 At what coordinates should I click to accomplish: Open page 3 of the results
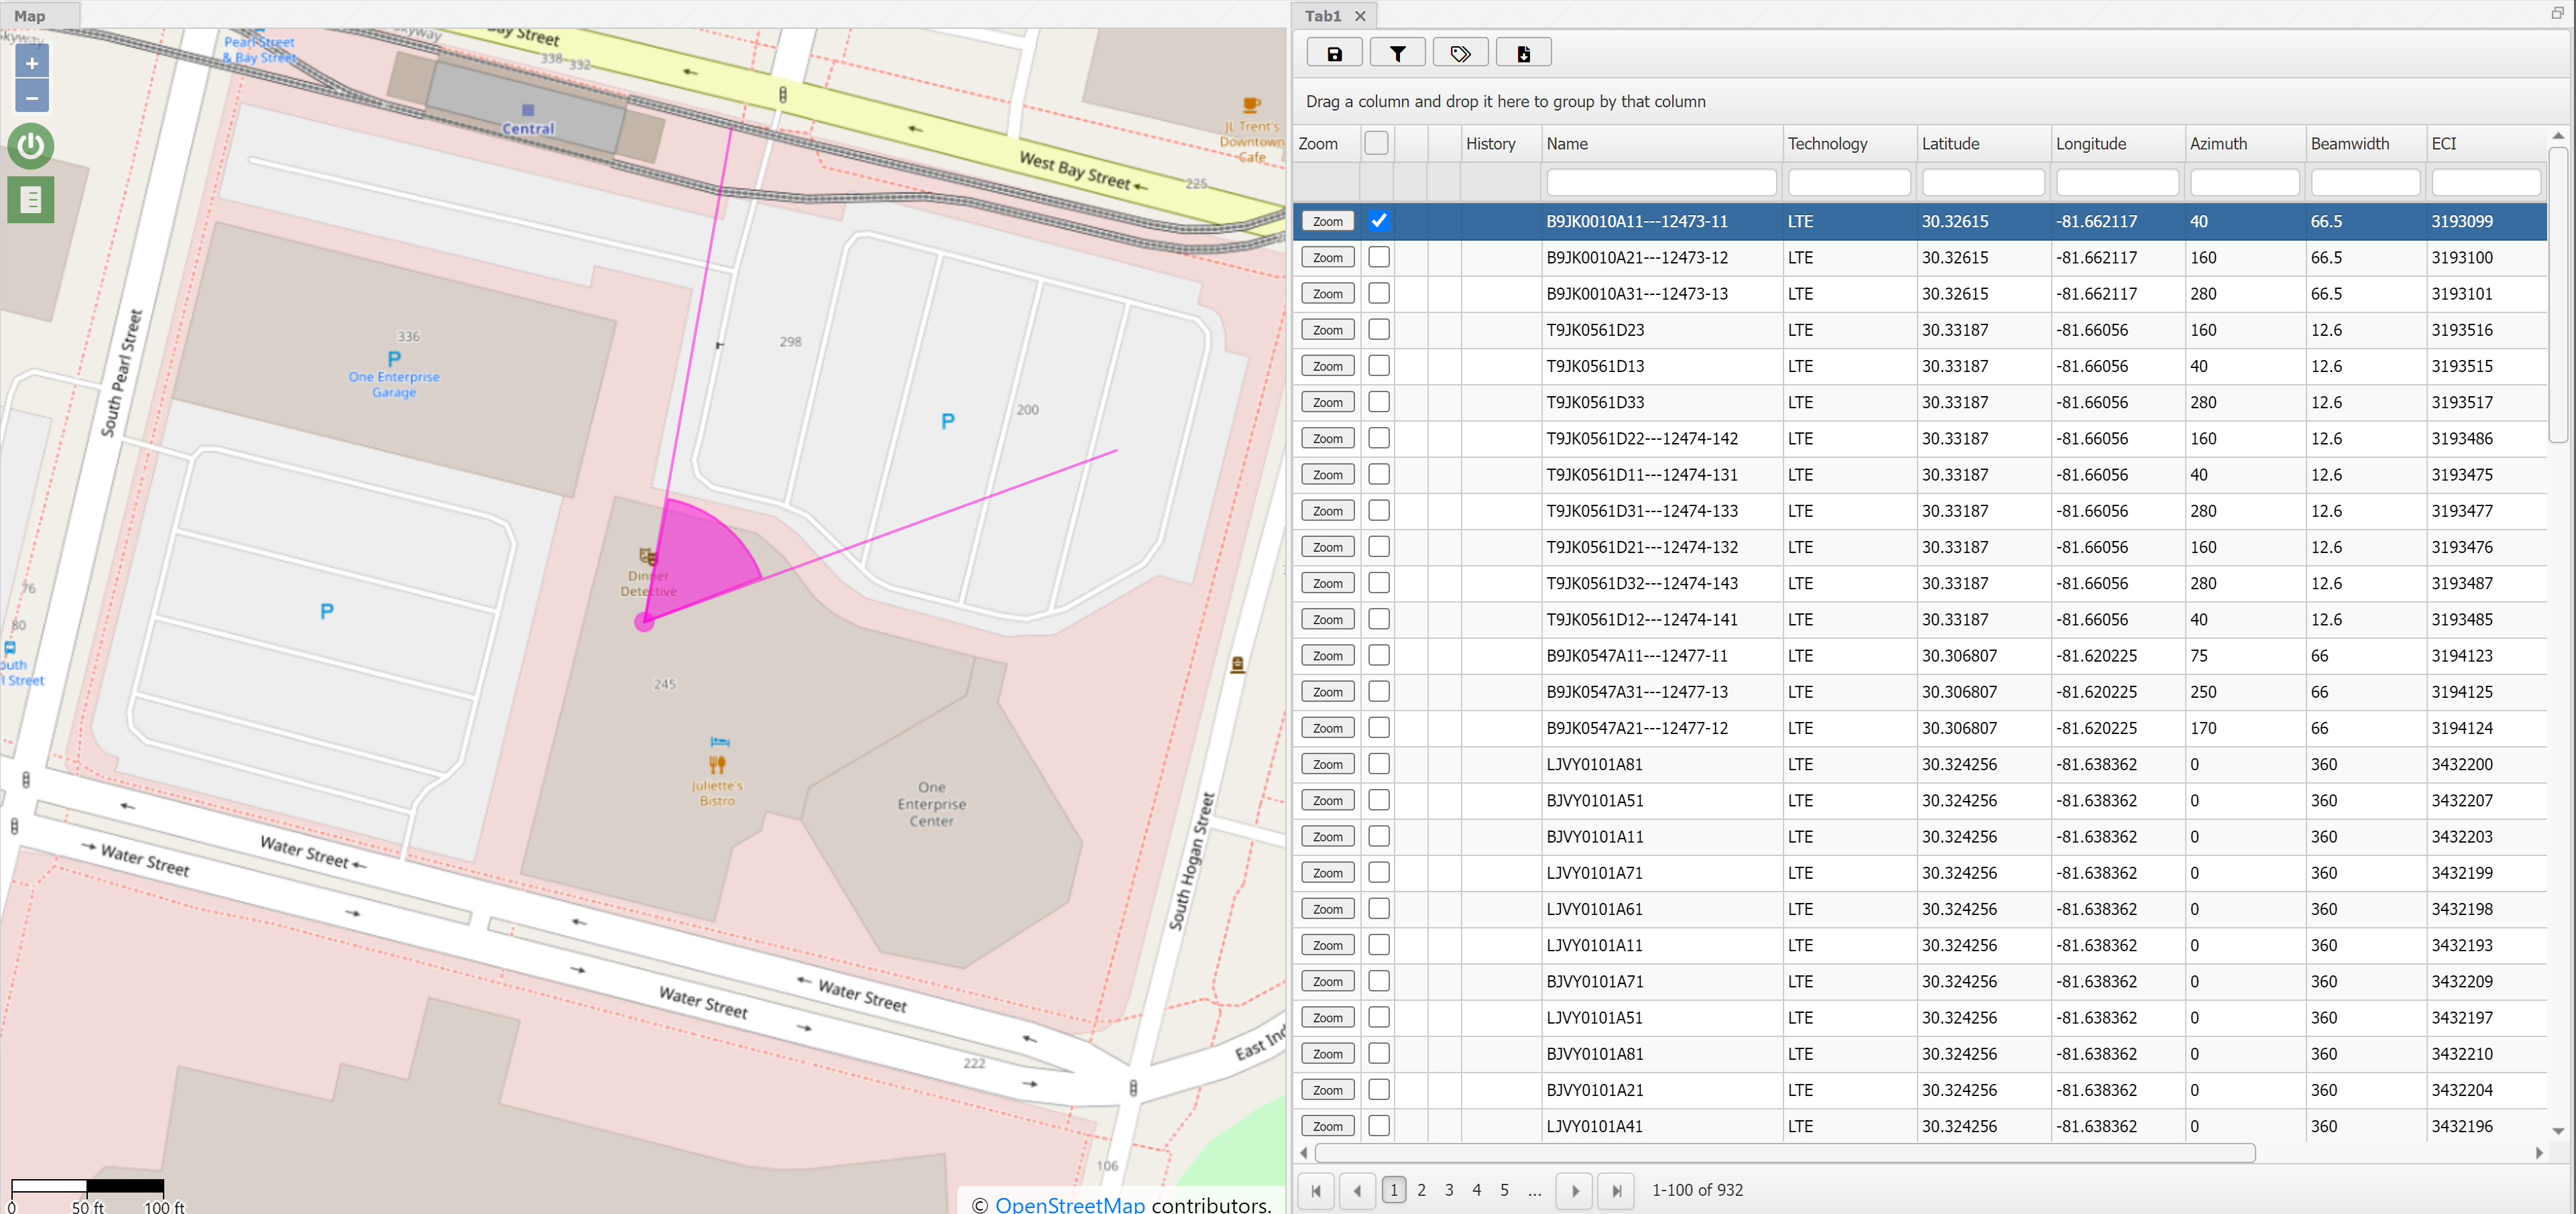point(1449,1190)
